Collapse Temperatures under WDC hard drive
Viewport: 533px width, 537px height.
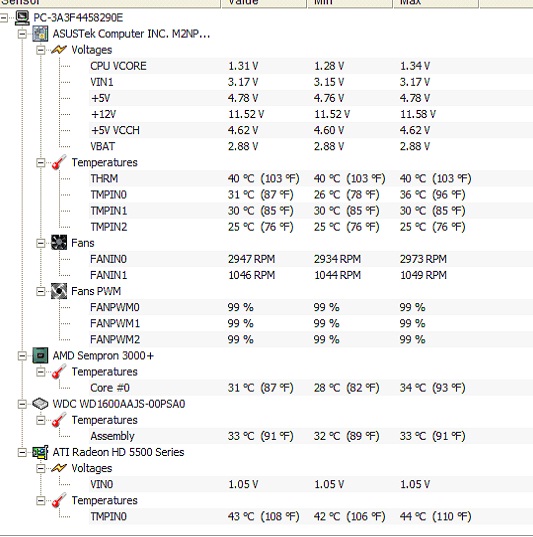coord(41,420)
